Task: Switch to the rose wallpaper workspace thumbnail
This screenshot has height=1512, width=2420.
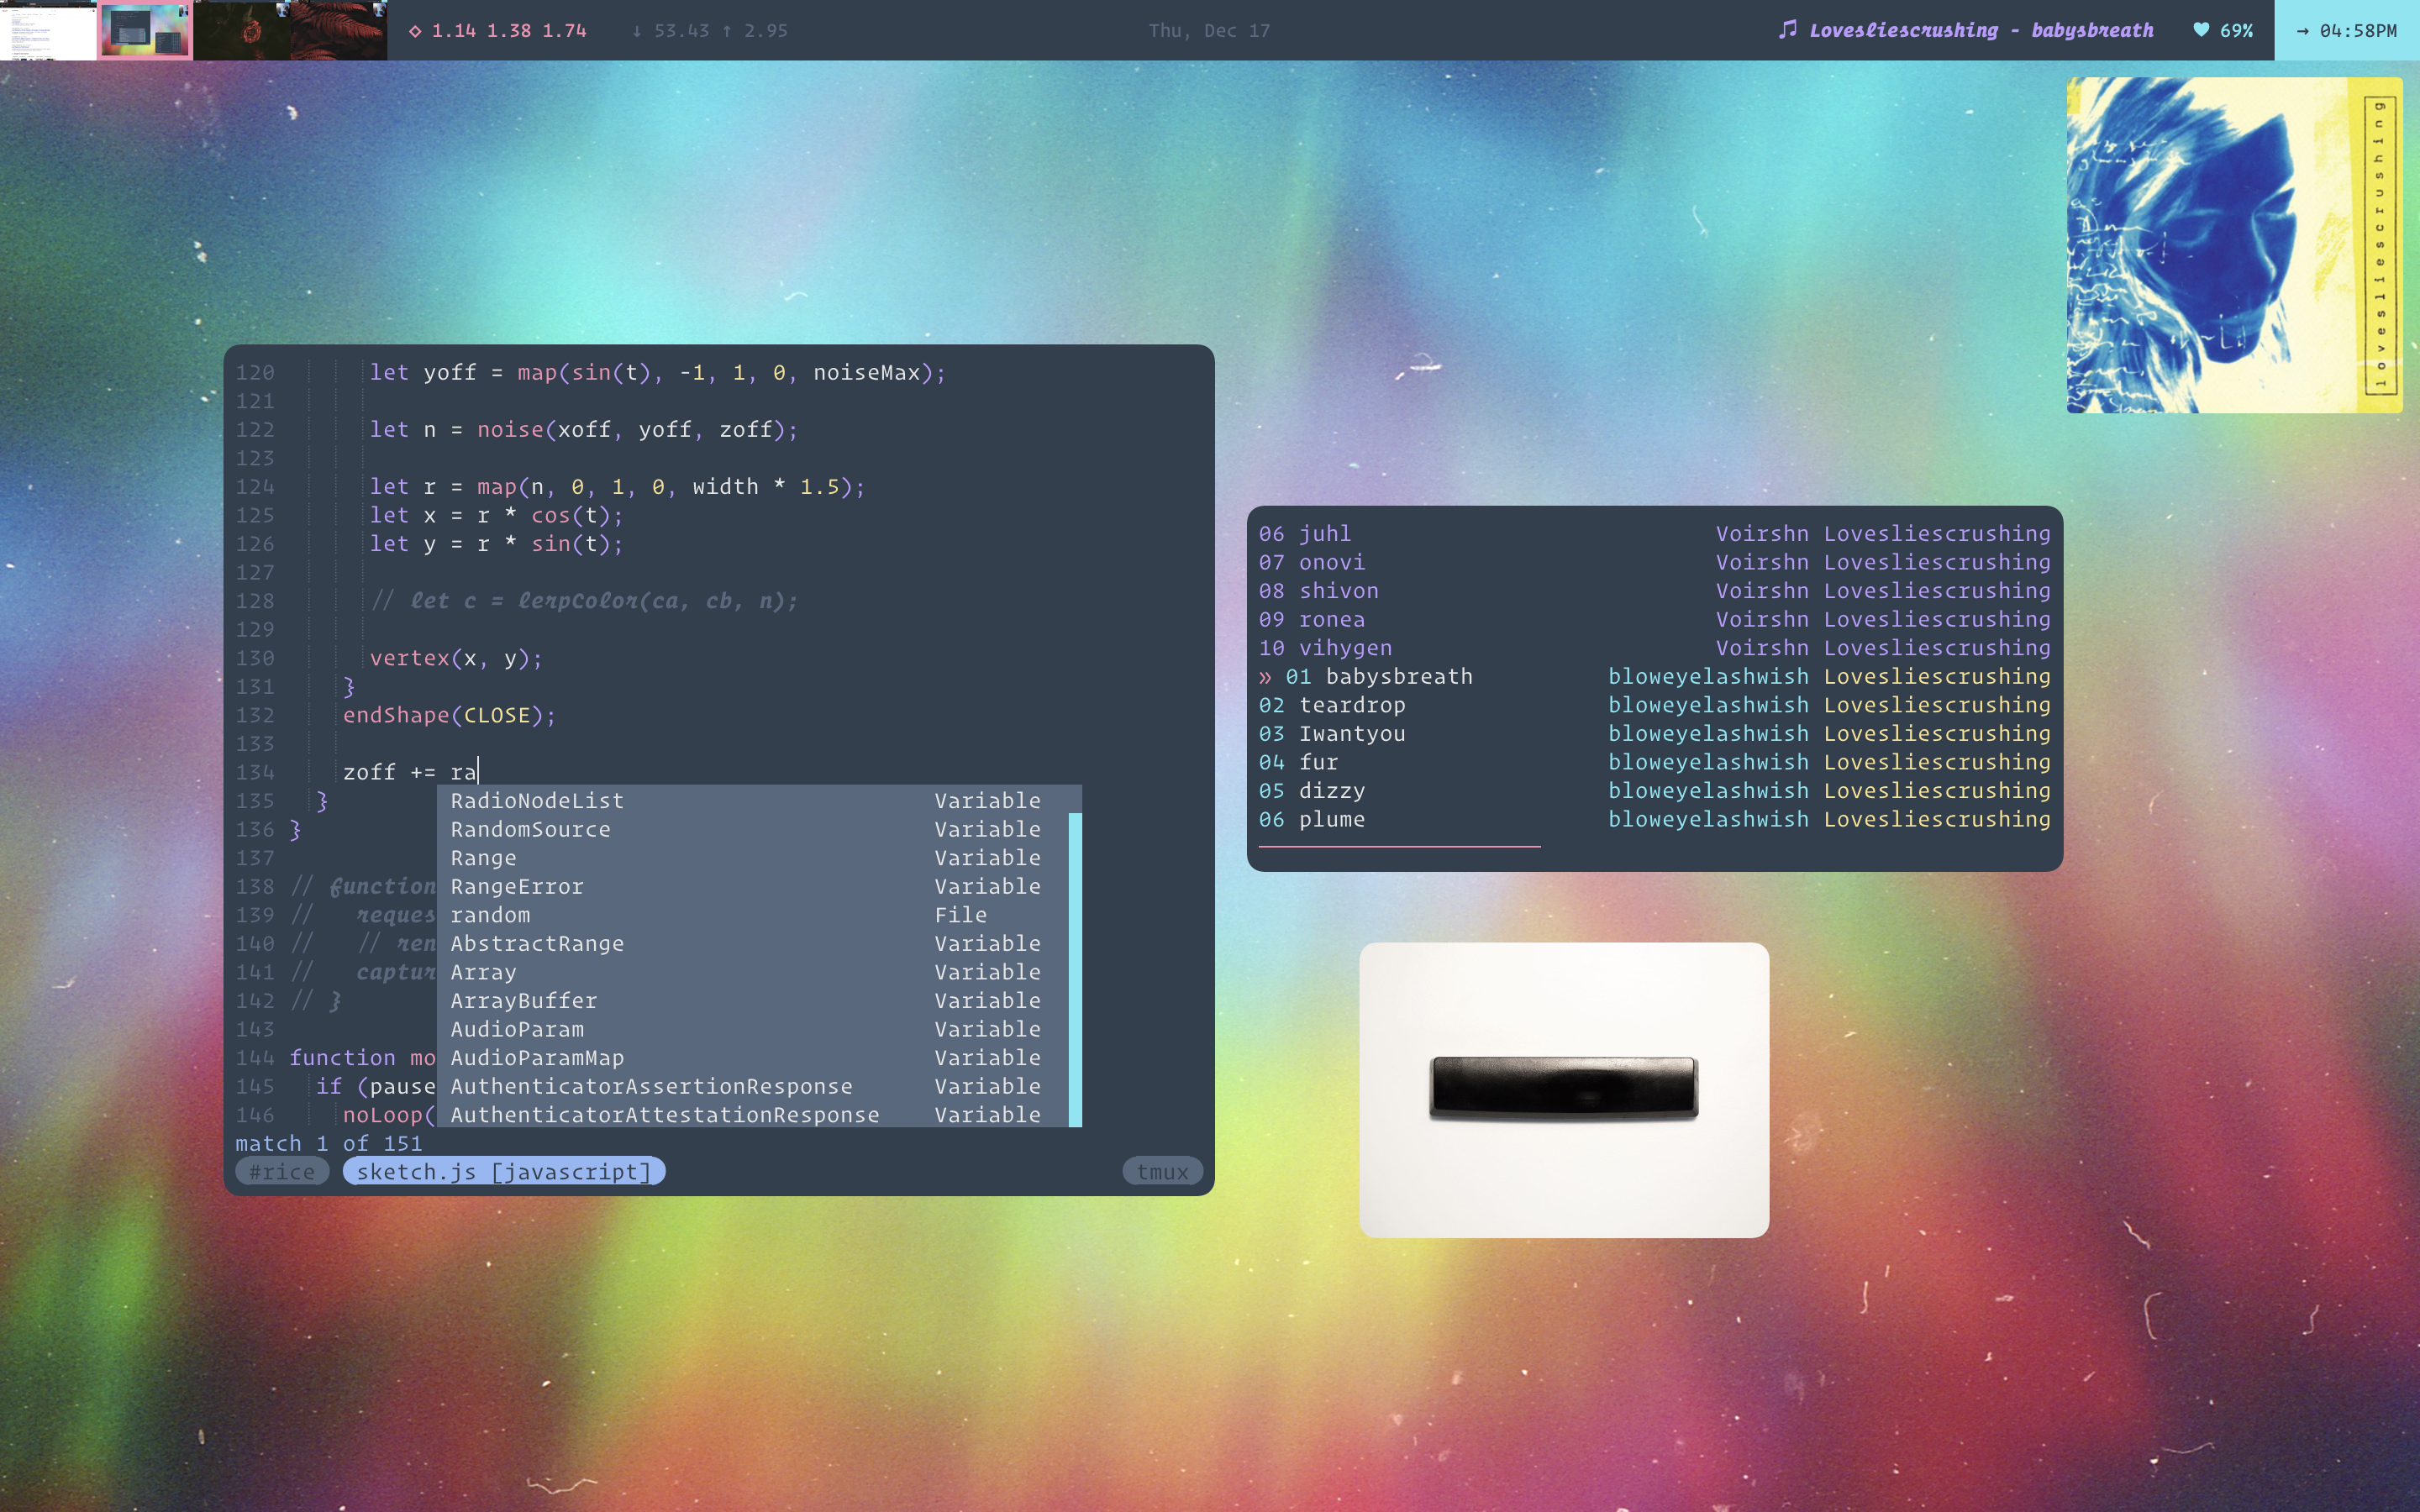Action: (241, 30)
